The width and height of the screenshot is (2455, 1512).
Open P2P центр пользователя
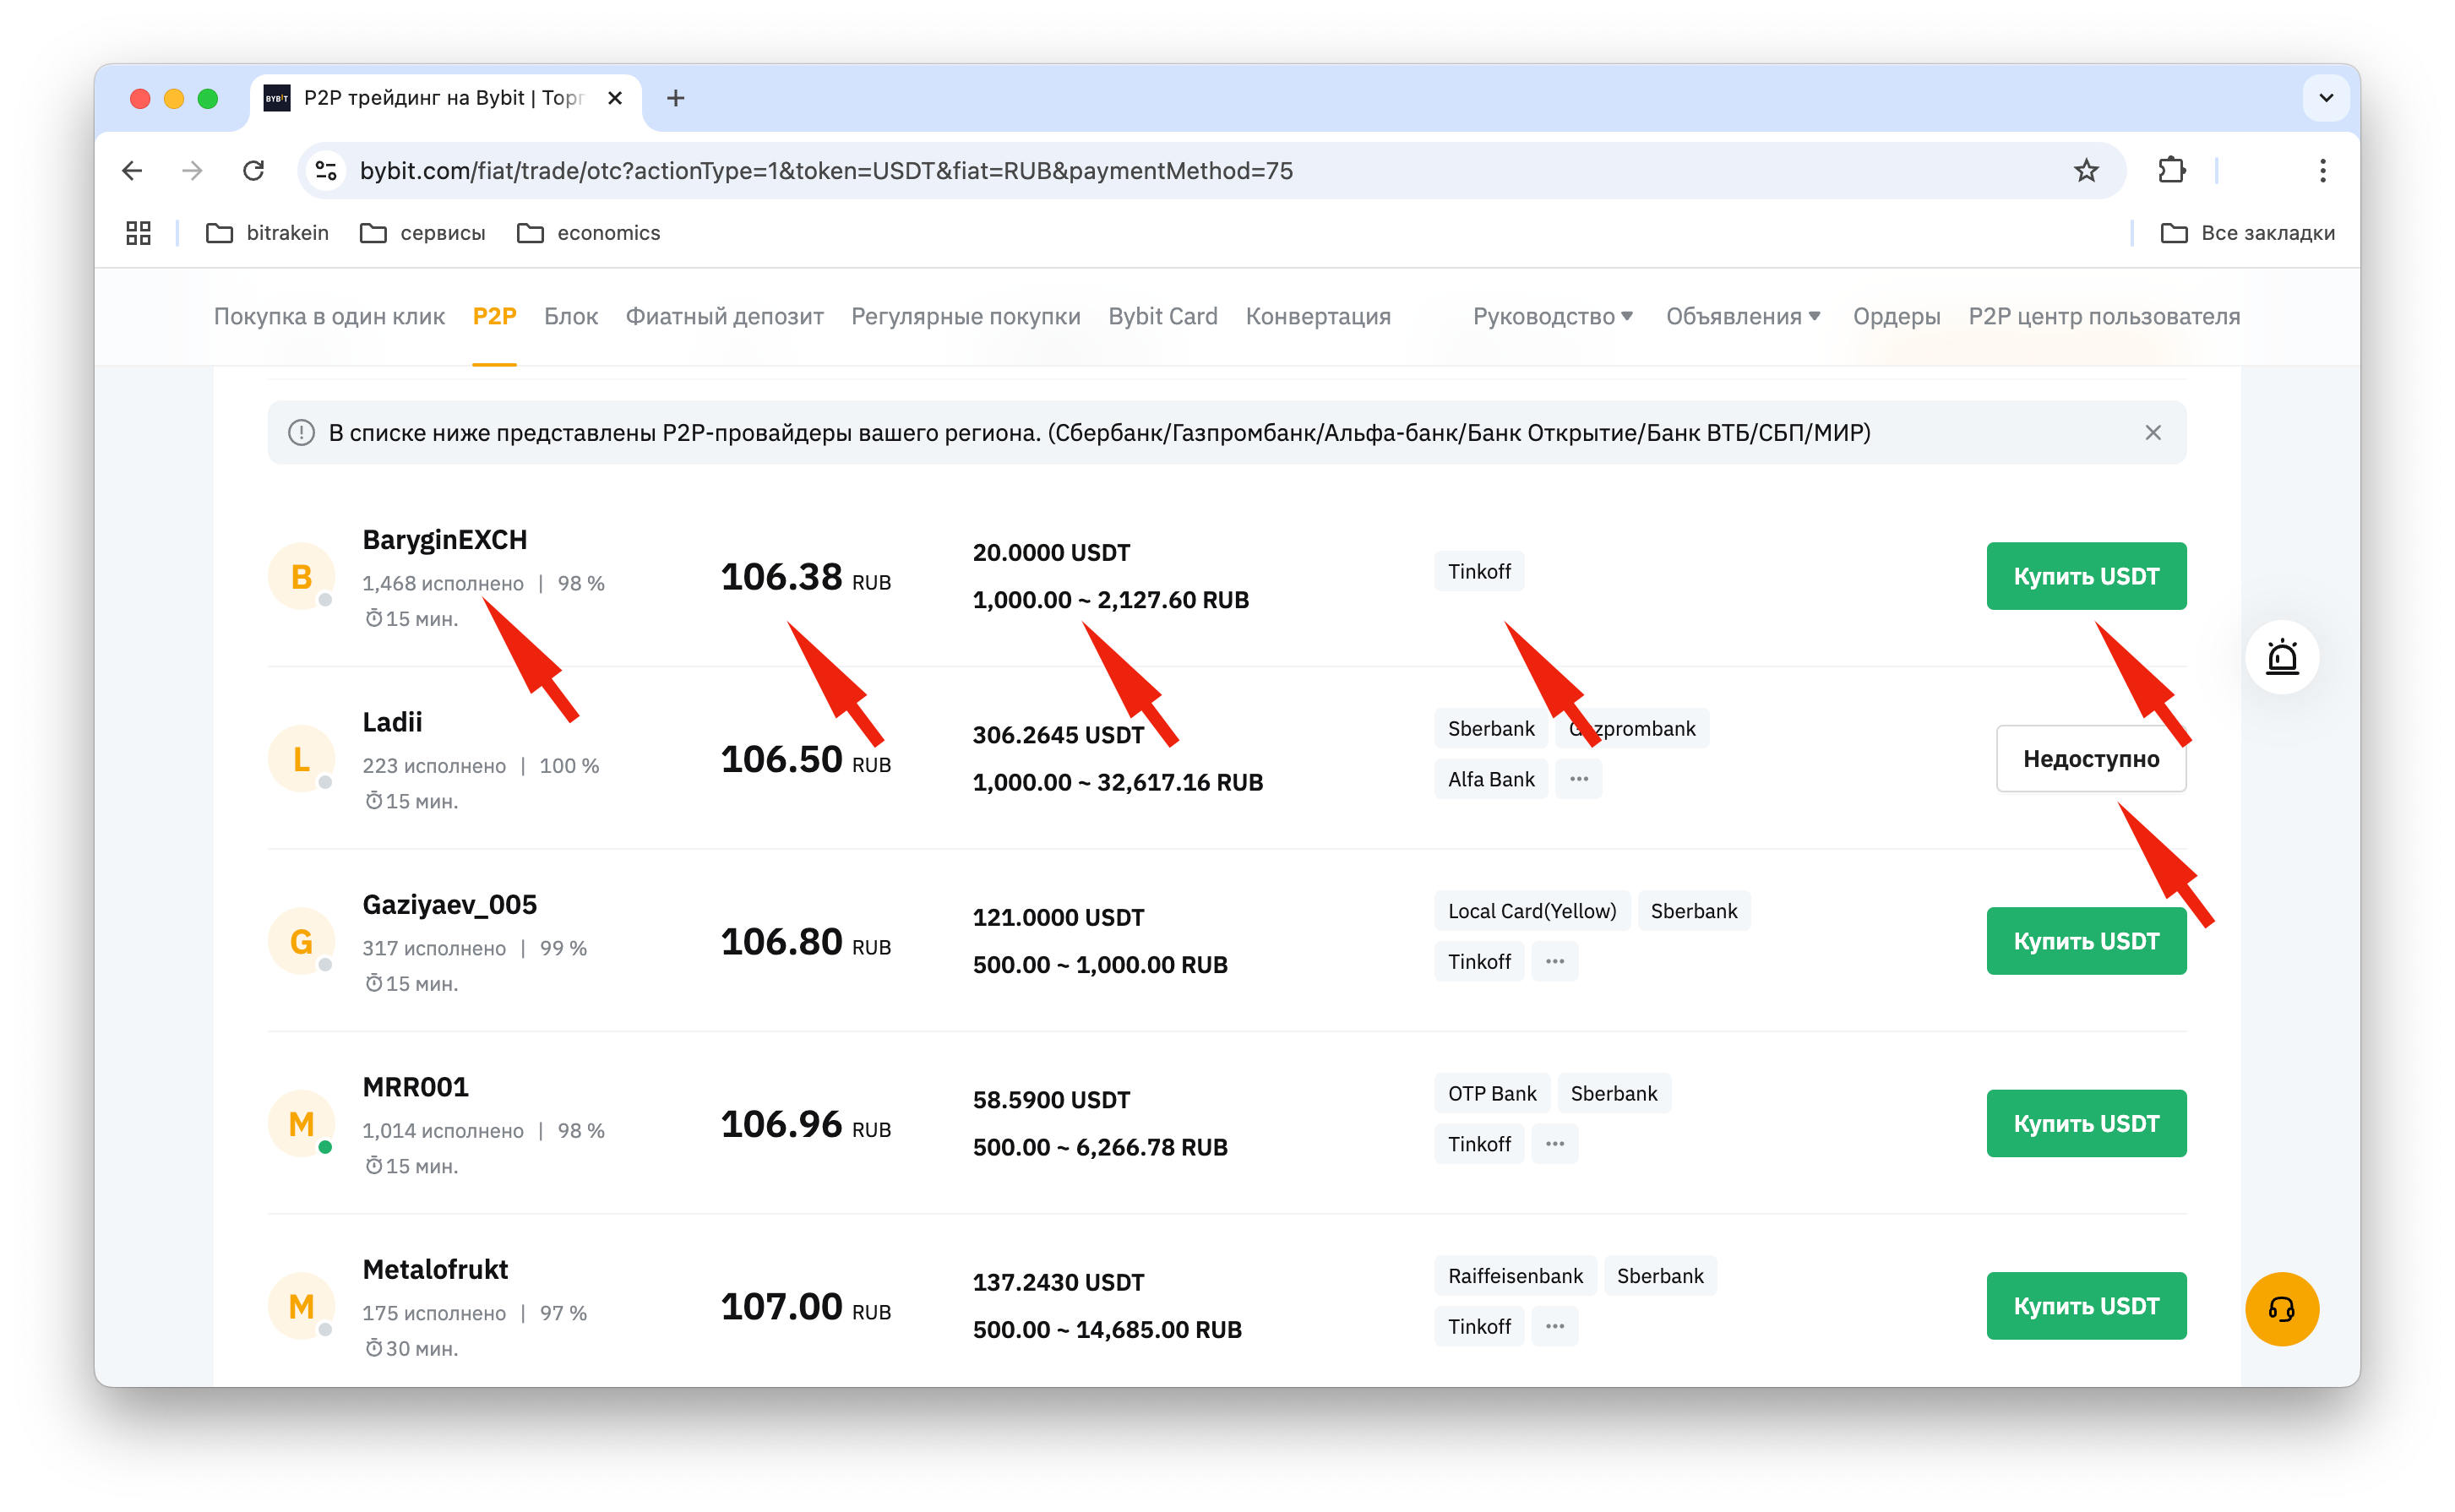[2103, 317]
